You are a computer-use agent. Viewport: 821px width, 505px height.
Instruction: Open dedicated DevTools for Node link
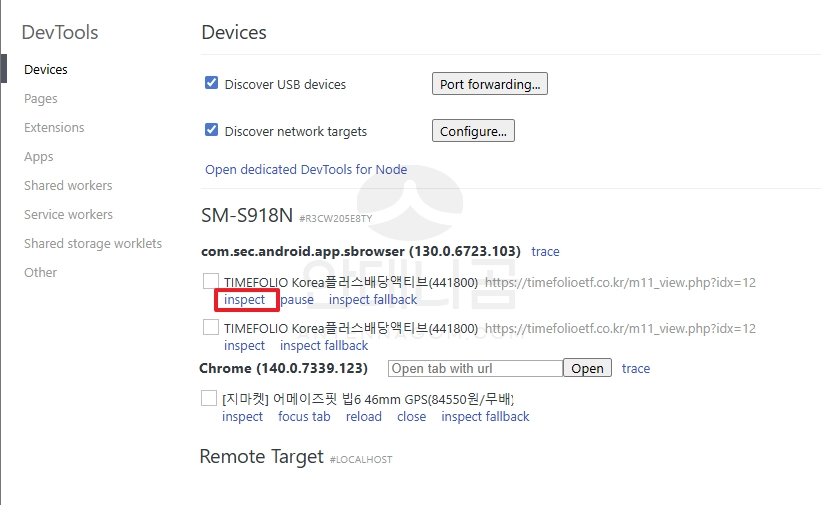click(306, 170)
